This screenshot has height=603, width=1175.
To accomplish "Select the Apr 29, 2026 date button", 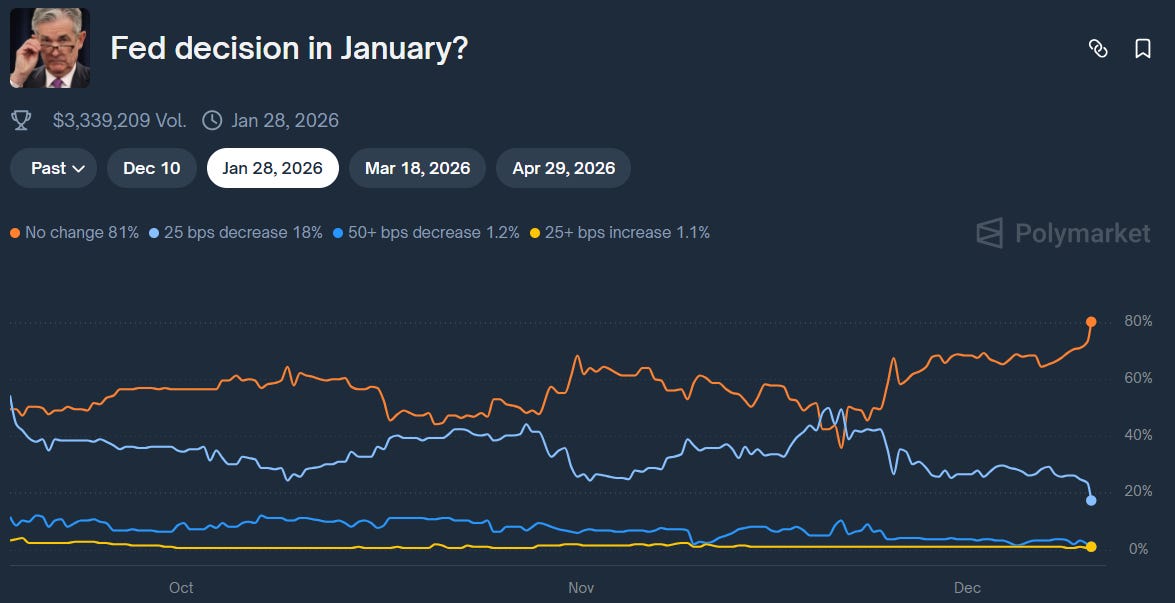I will tap(563, 168).
